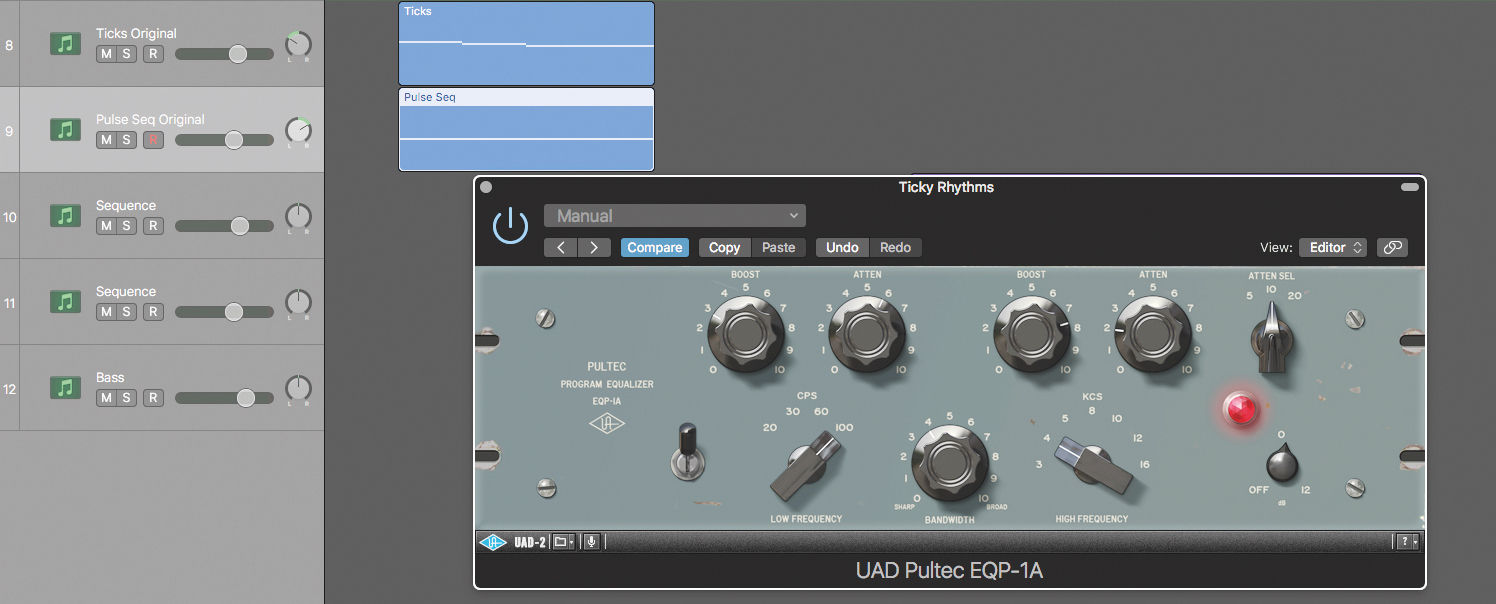Record-enable the Bass track

[x=152, y=398]
